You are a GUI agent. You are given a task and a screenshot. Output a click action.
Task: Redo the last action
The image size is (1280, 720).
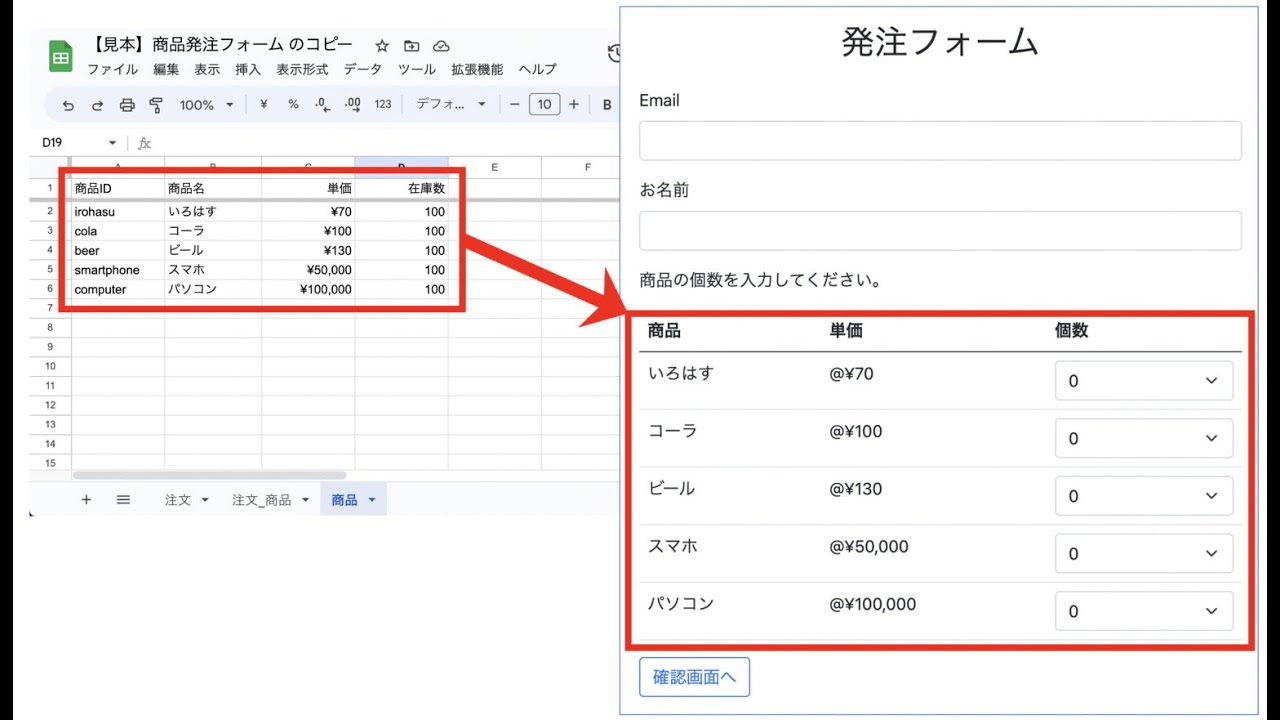(97, 105)
